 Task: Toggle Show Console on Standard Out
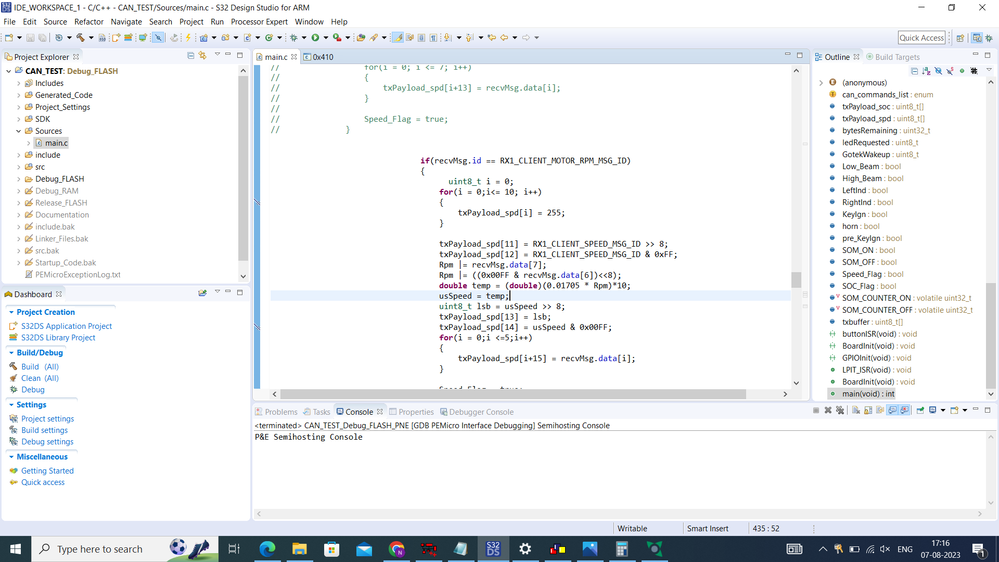tap(893, 410)
